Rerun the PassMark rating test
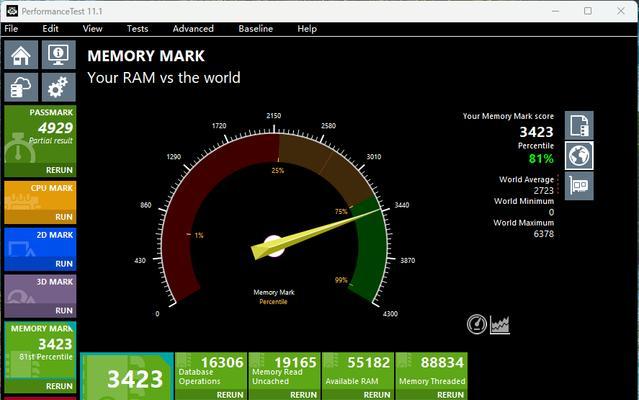This screenshot has height=400, width=639. pyautogui.click(x=59, y=170)
